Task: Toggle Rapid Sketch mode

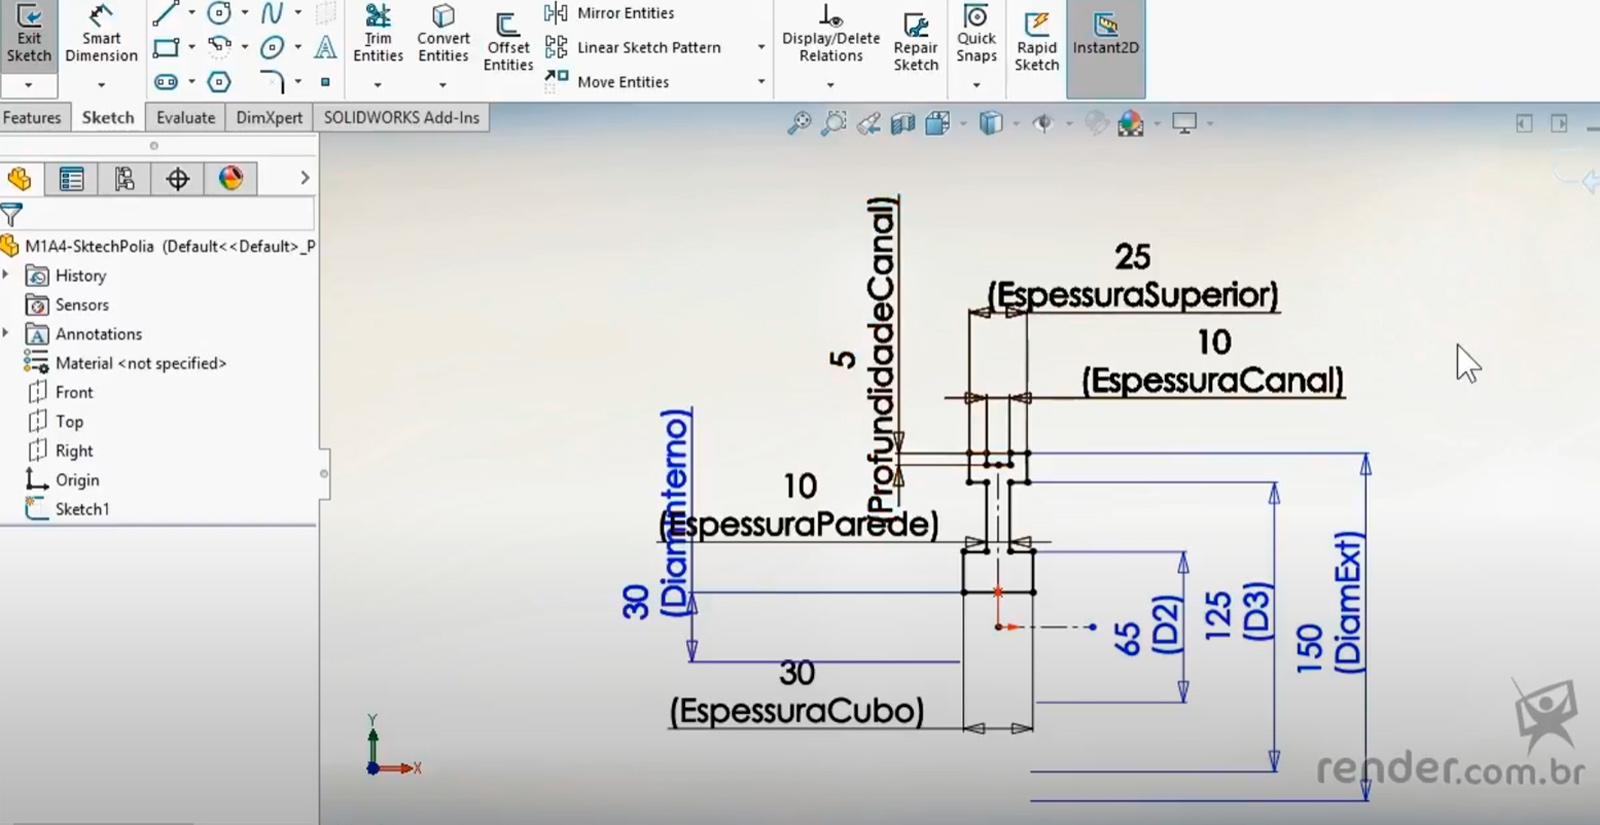Action: [1036, 42]
